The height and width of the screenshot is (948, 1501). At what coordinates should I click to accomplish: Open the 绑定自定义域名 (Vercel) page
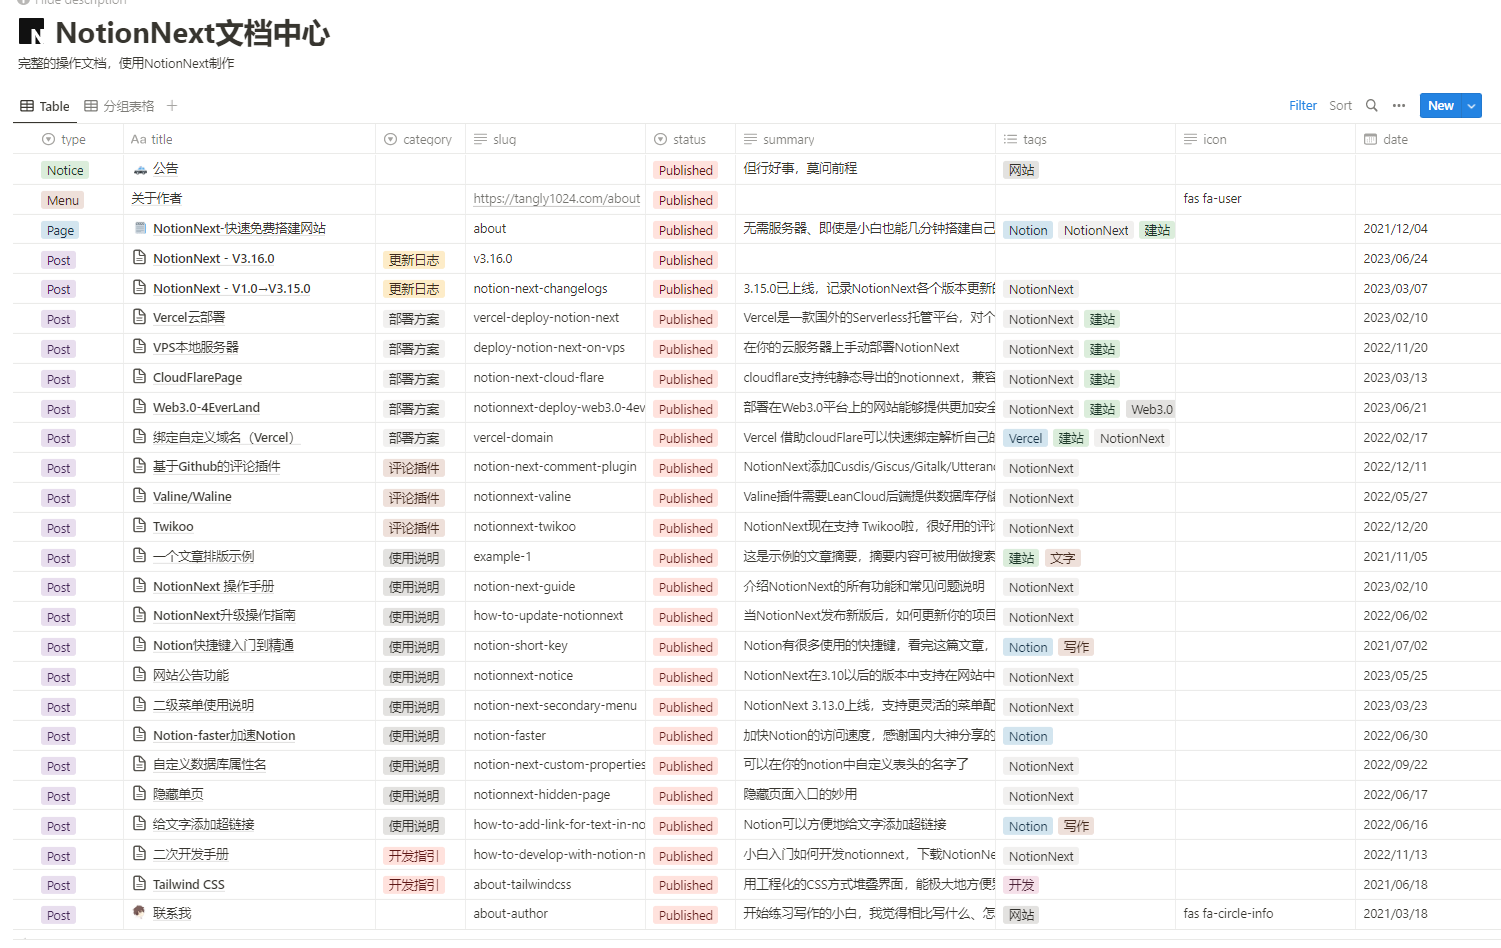click(225, 437)
